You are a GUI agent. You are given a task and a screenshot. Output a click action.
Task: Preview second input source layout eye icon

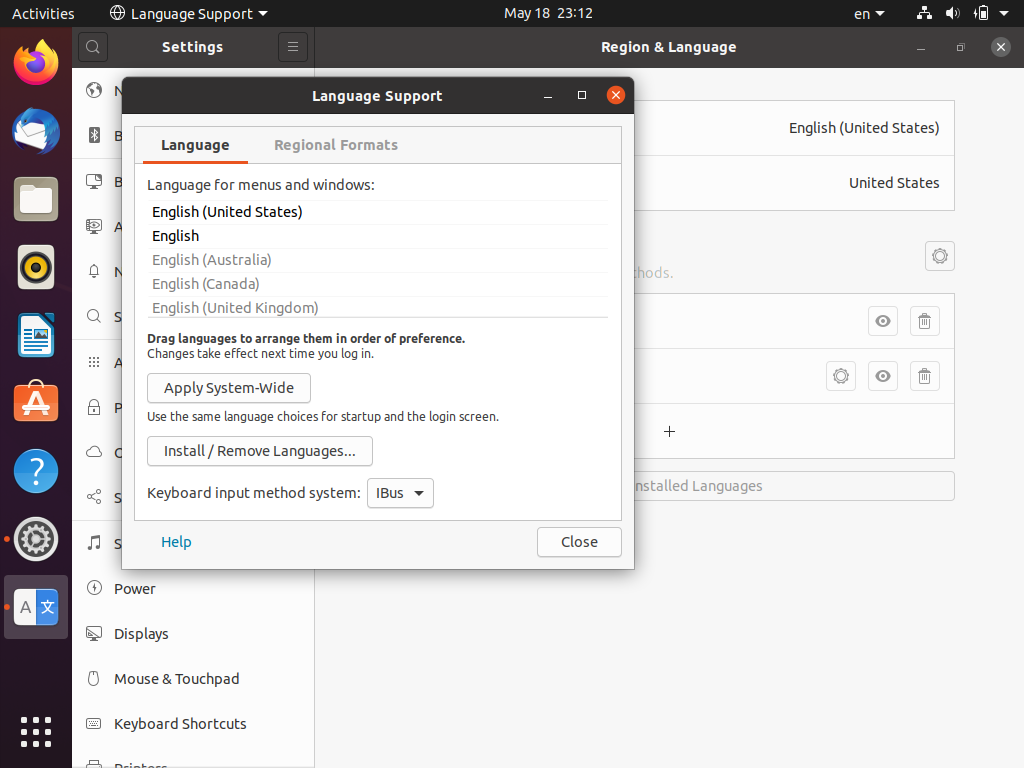click(883, 376)
